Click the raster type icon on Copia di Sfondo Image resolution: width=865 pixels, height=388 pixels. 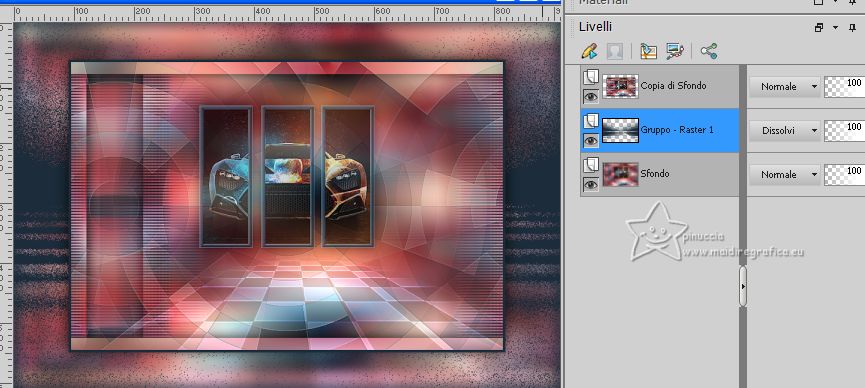pos(591,76)
